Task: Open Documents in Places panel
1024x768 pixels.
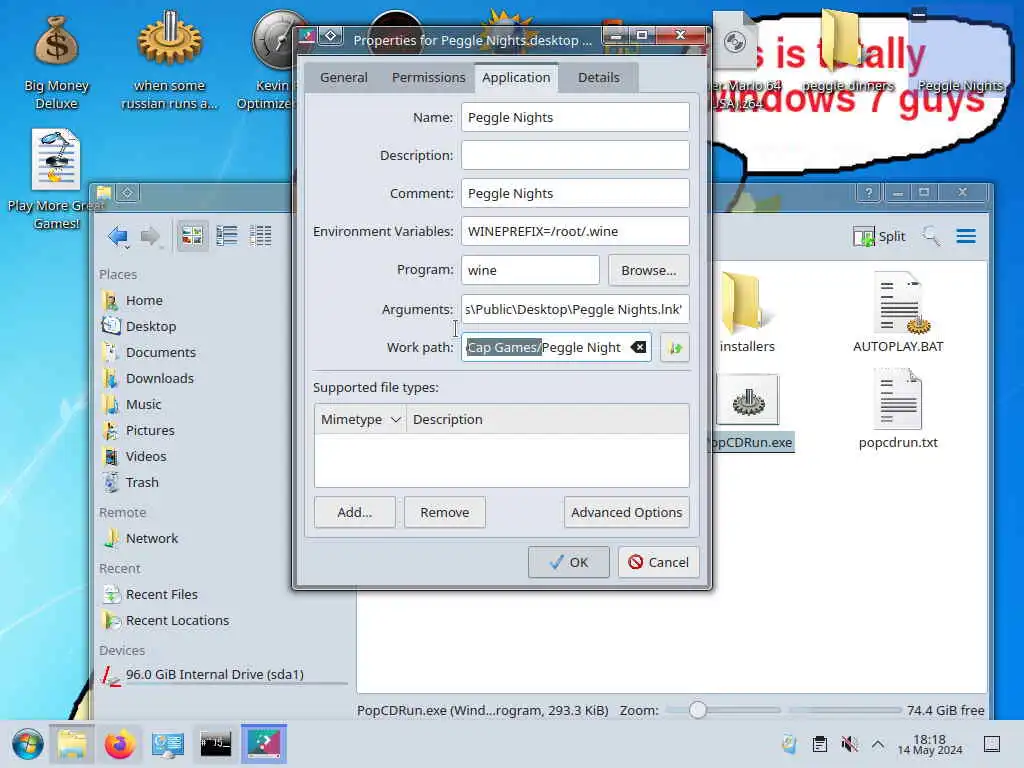Action: pyautogui.click(x=161, y=352)
